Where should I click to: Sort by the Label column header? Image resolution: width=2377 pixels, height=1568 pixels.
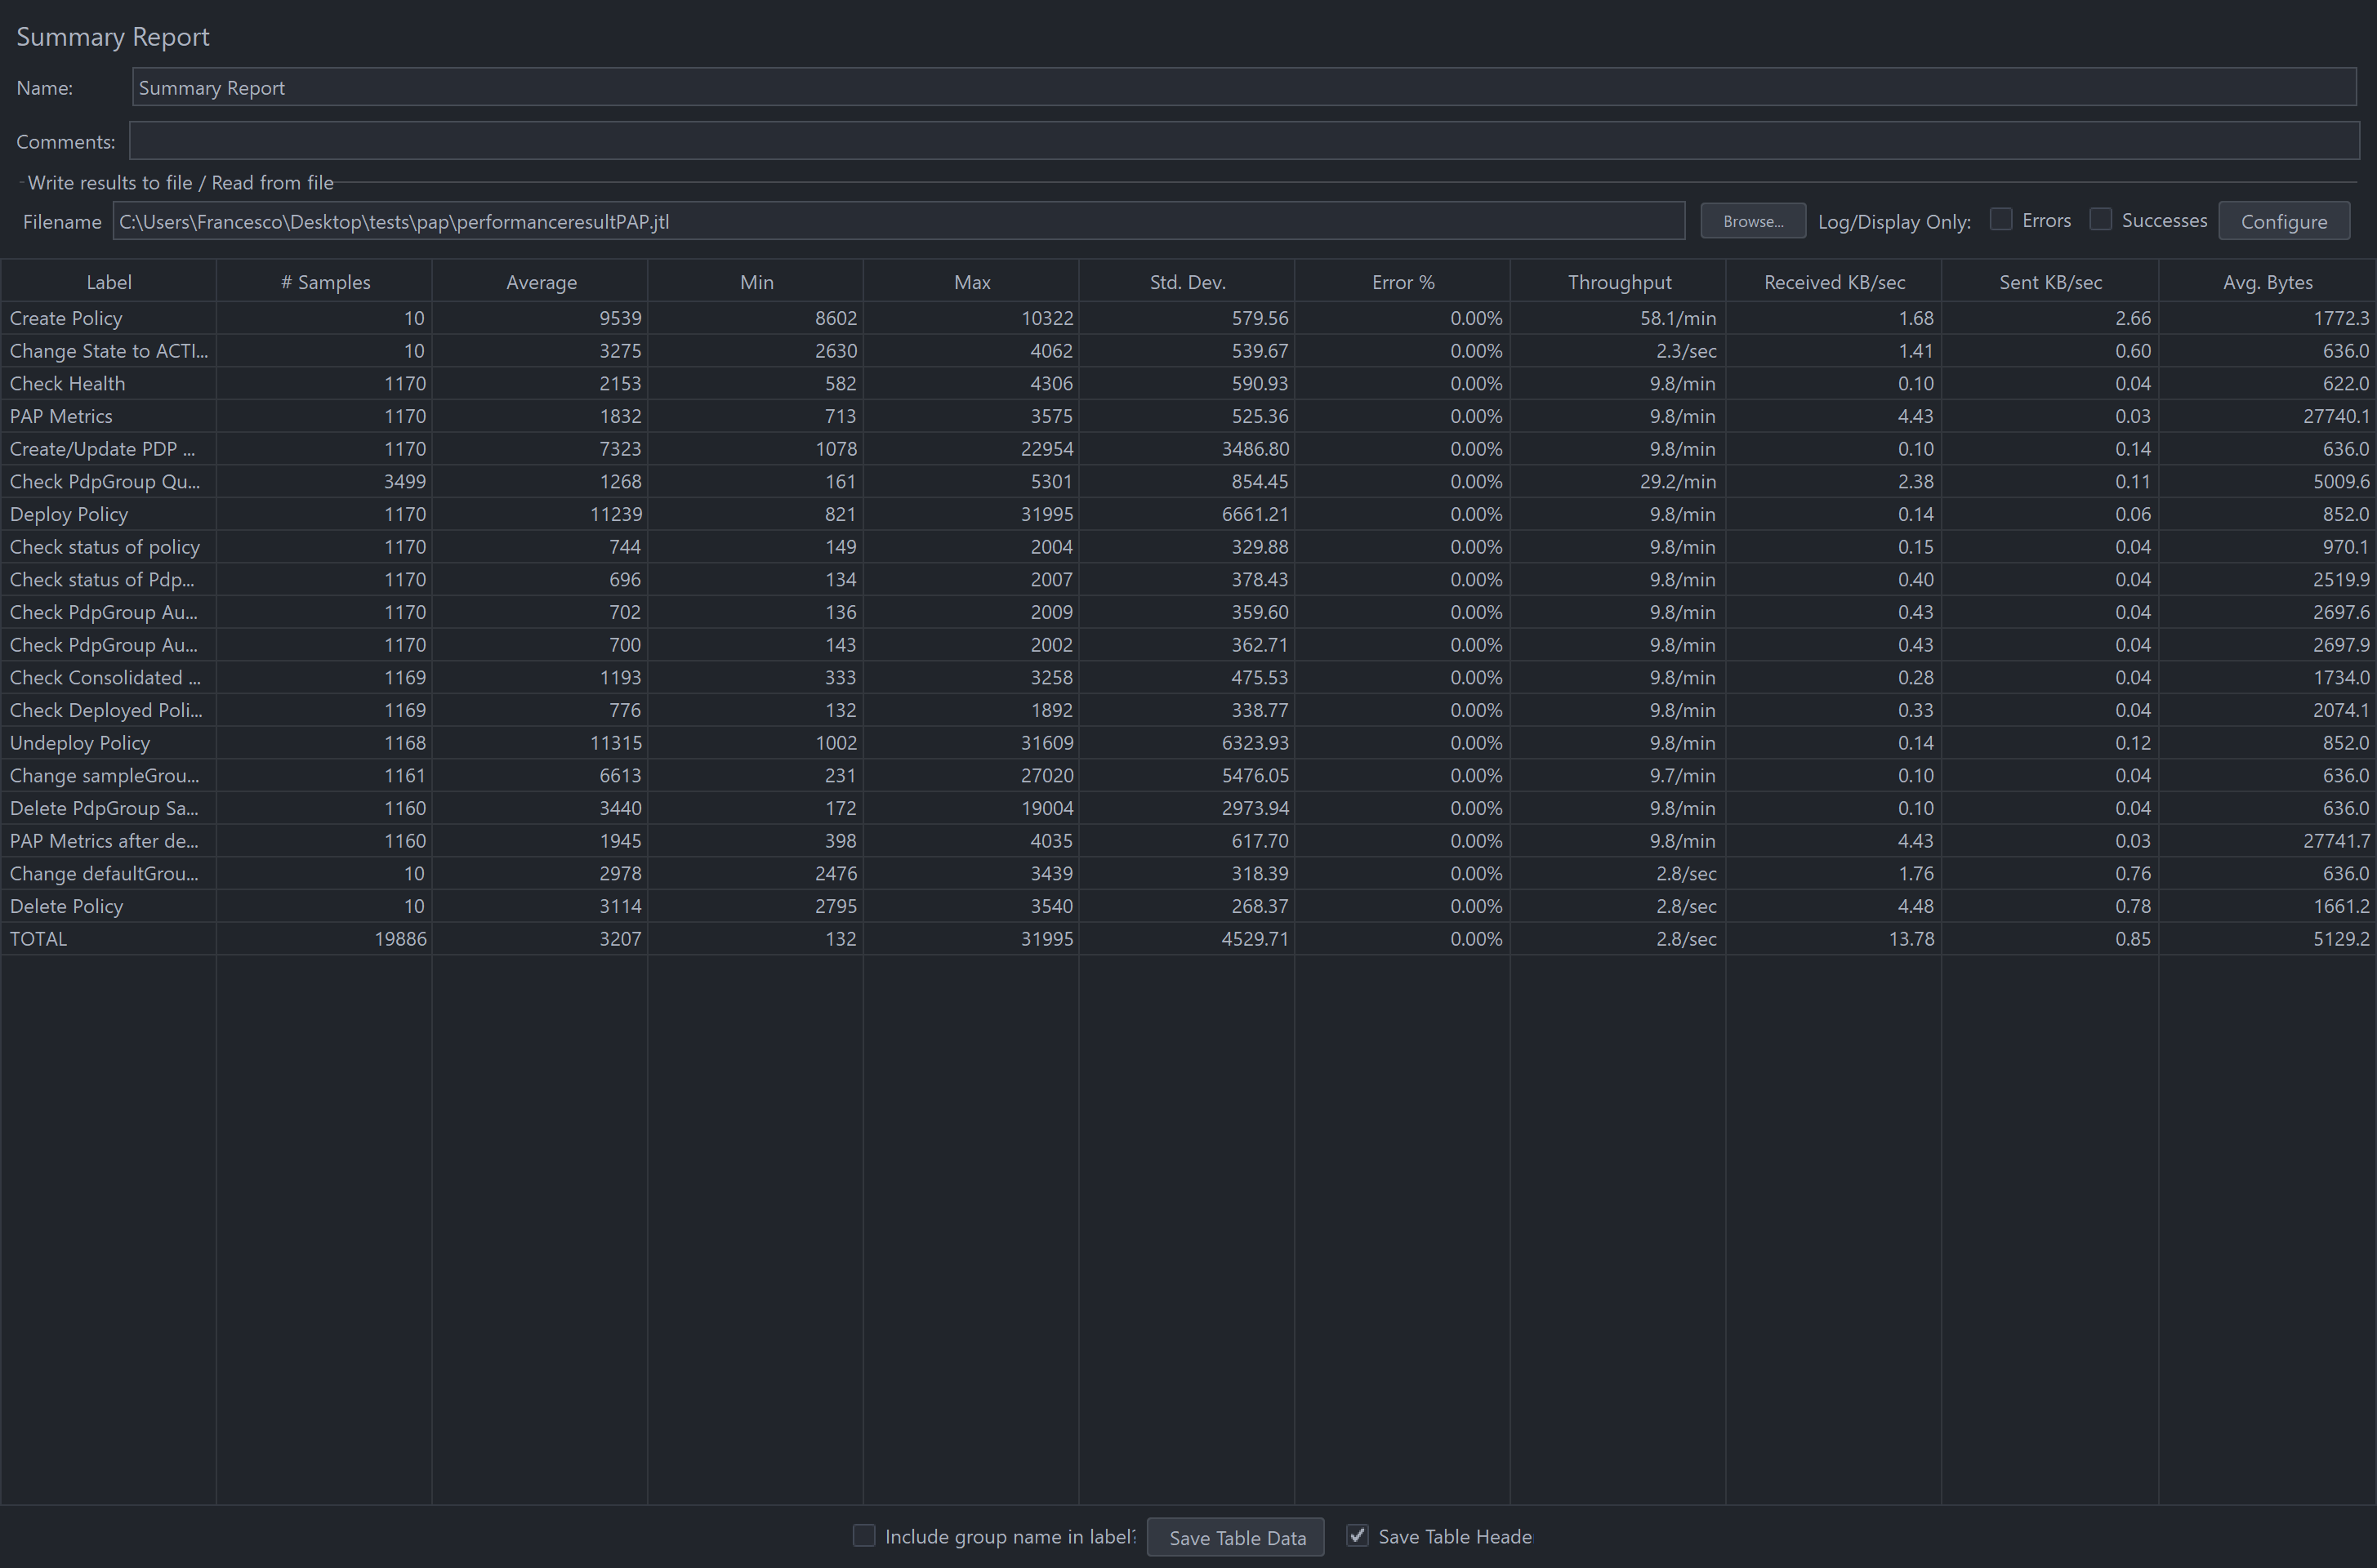click(x=108, y=282)
